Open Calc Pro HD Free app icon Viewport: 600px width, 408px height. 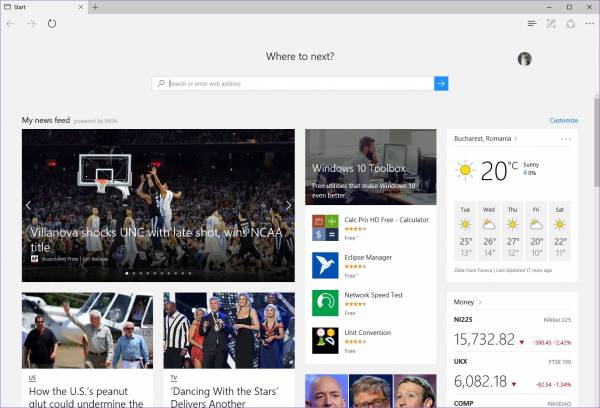[325, 228]
